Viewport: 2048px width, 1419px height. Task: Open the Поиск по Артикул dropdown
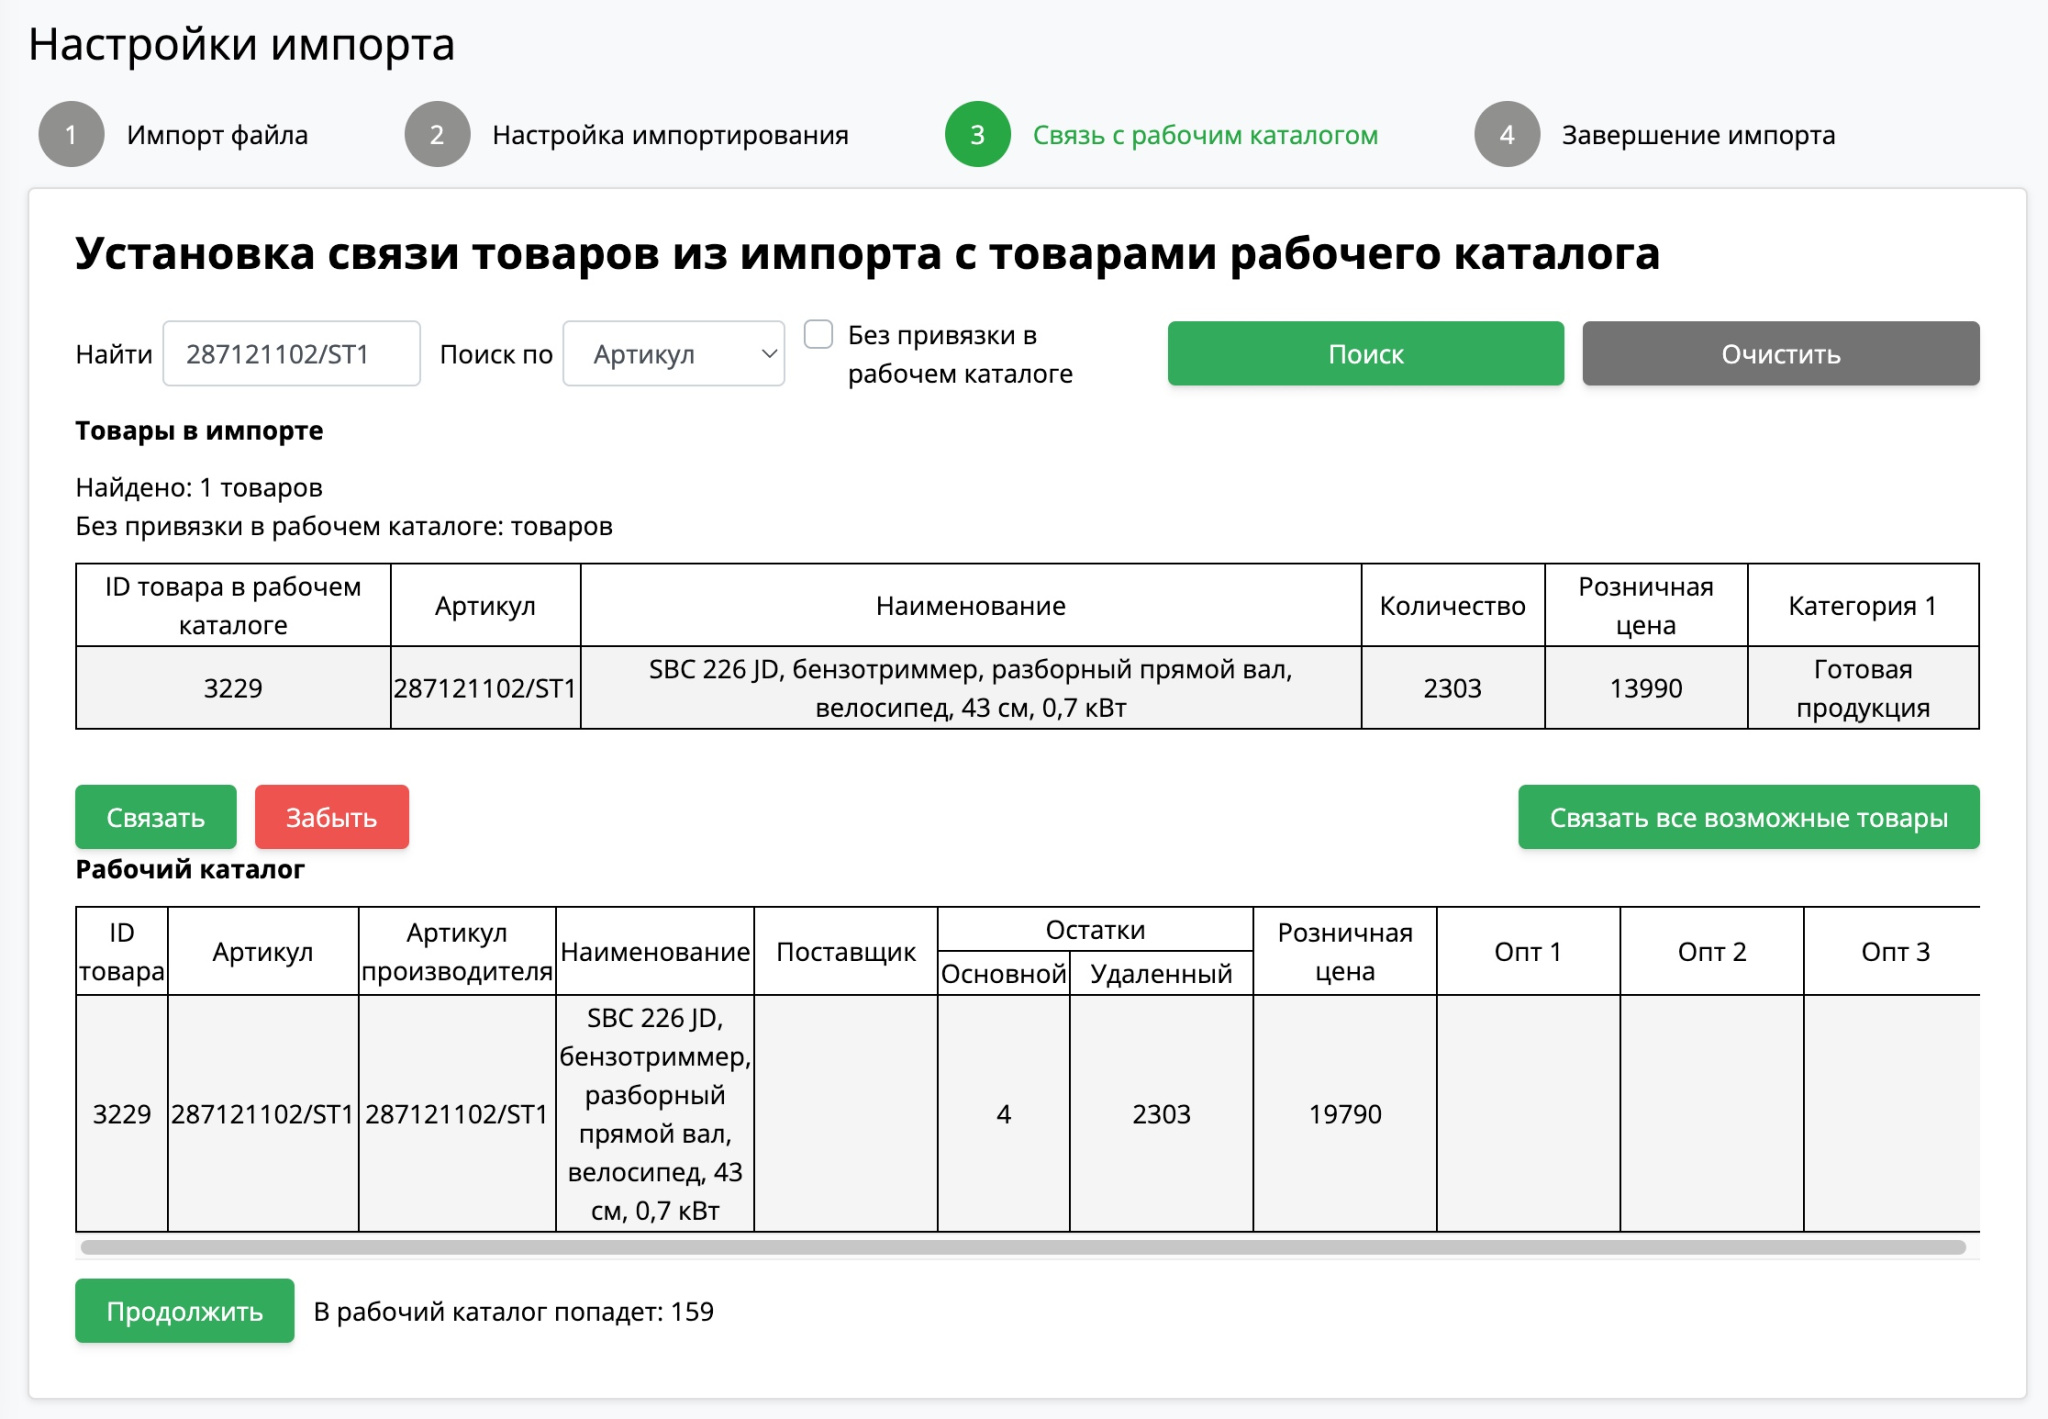673,354
